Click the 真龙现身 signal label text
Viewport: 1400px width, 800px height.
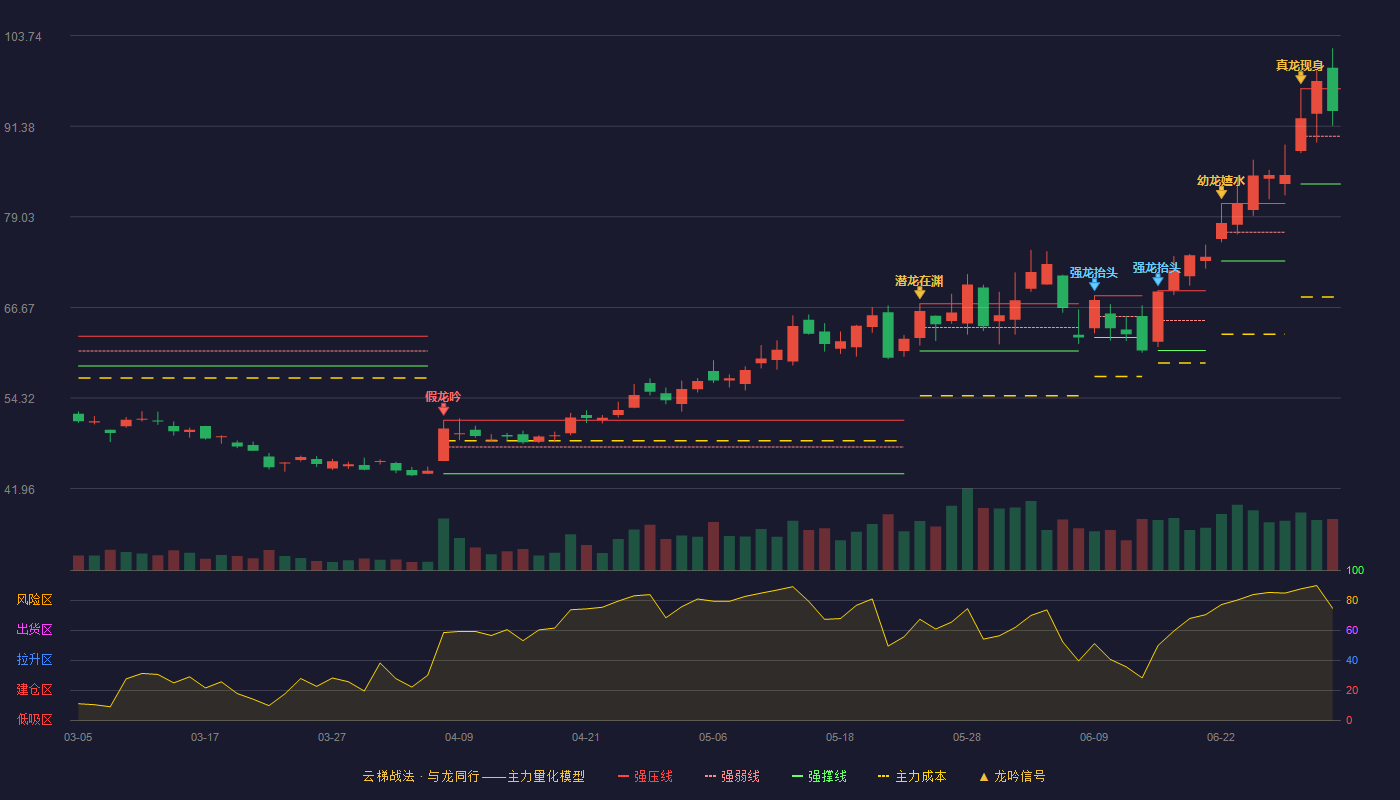coord(1300,66)
